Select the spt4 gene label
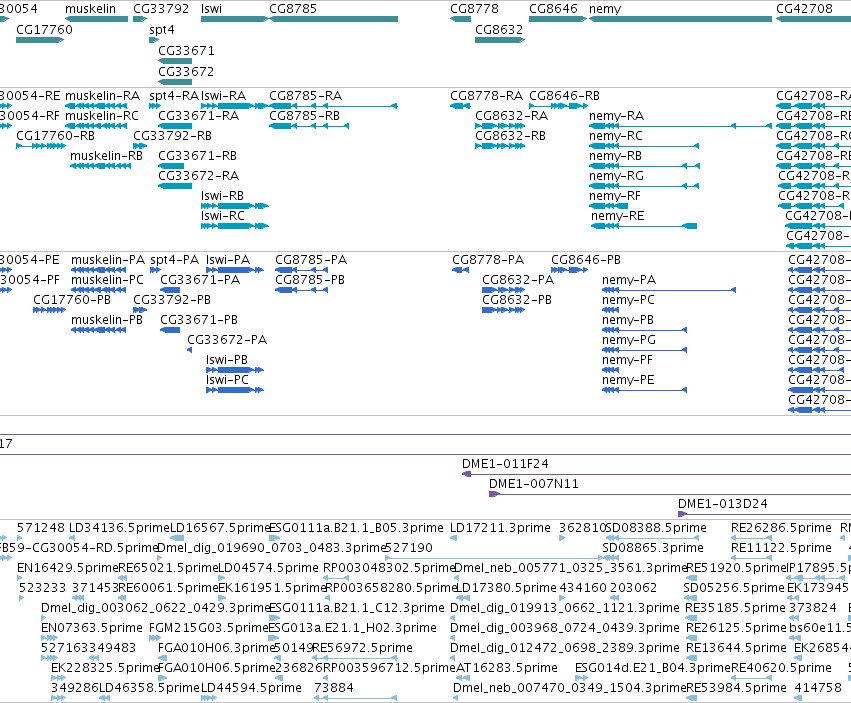 [162, 30]
